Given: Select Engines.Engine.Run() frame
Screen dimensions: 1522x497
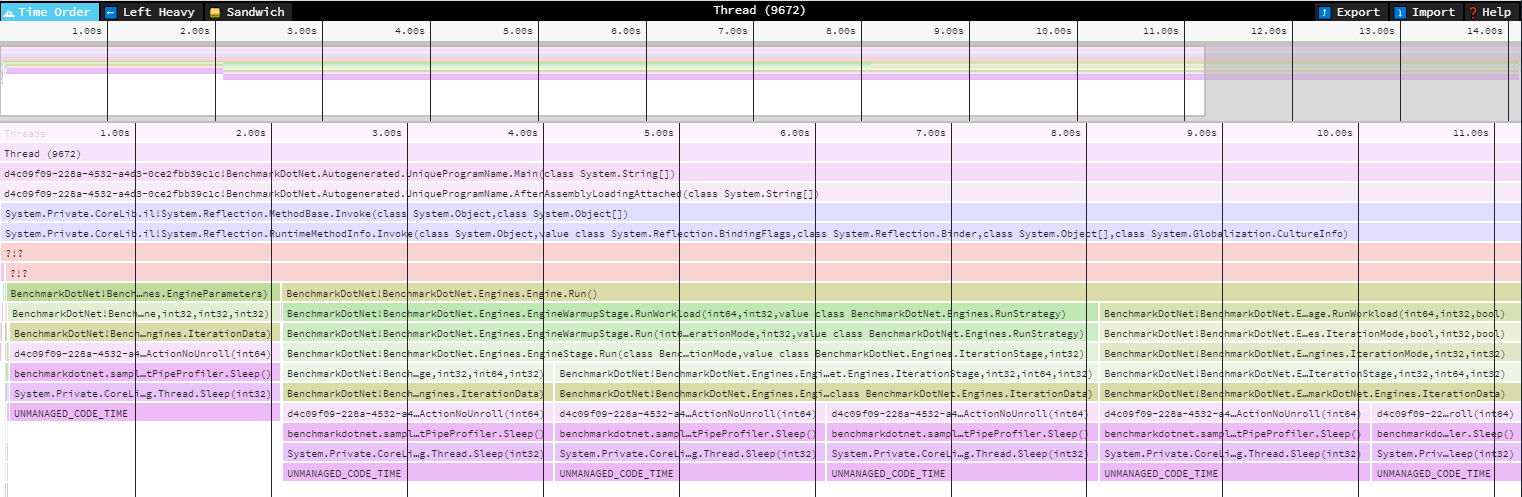Looking at the screenshot, I should click(902, 293).
